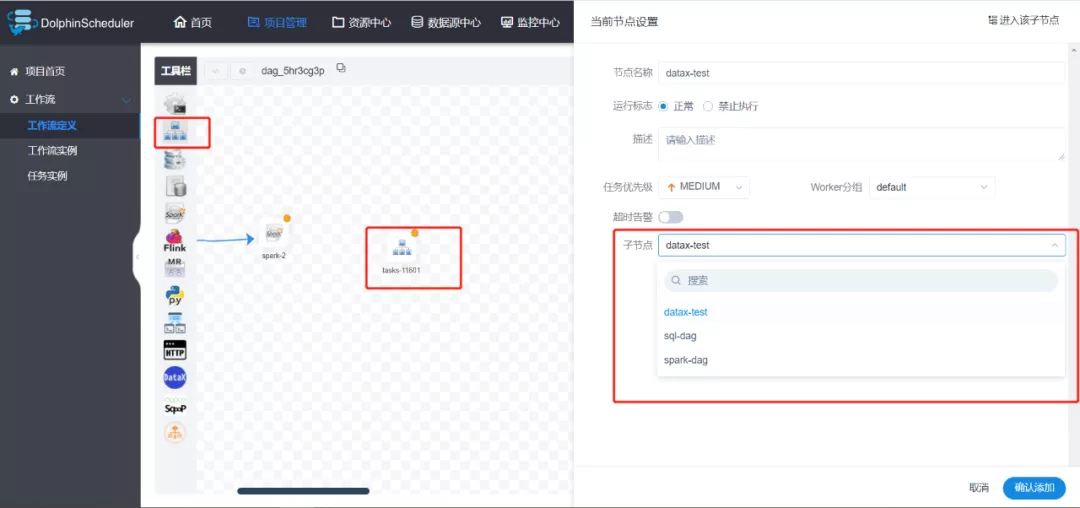Image resolution: width=1080 pixels, height=508 pixels.
Task: Focus the 描述 description text area
Action: pos(862,144)
